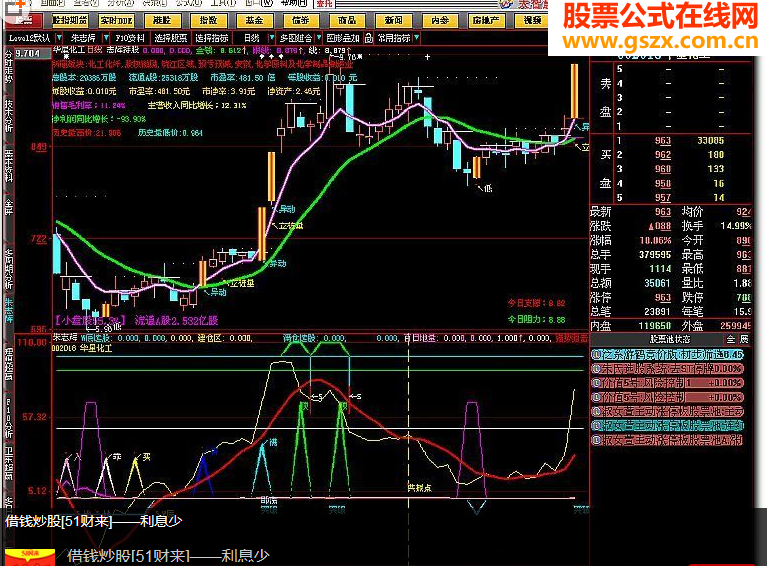Viewport: 770px width, 566px height.
Task: Click the 小盘股 流通A股 label on chart
Action: point(137,321)
